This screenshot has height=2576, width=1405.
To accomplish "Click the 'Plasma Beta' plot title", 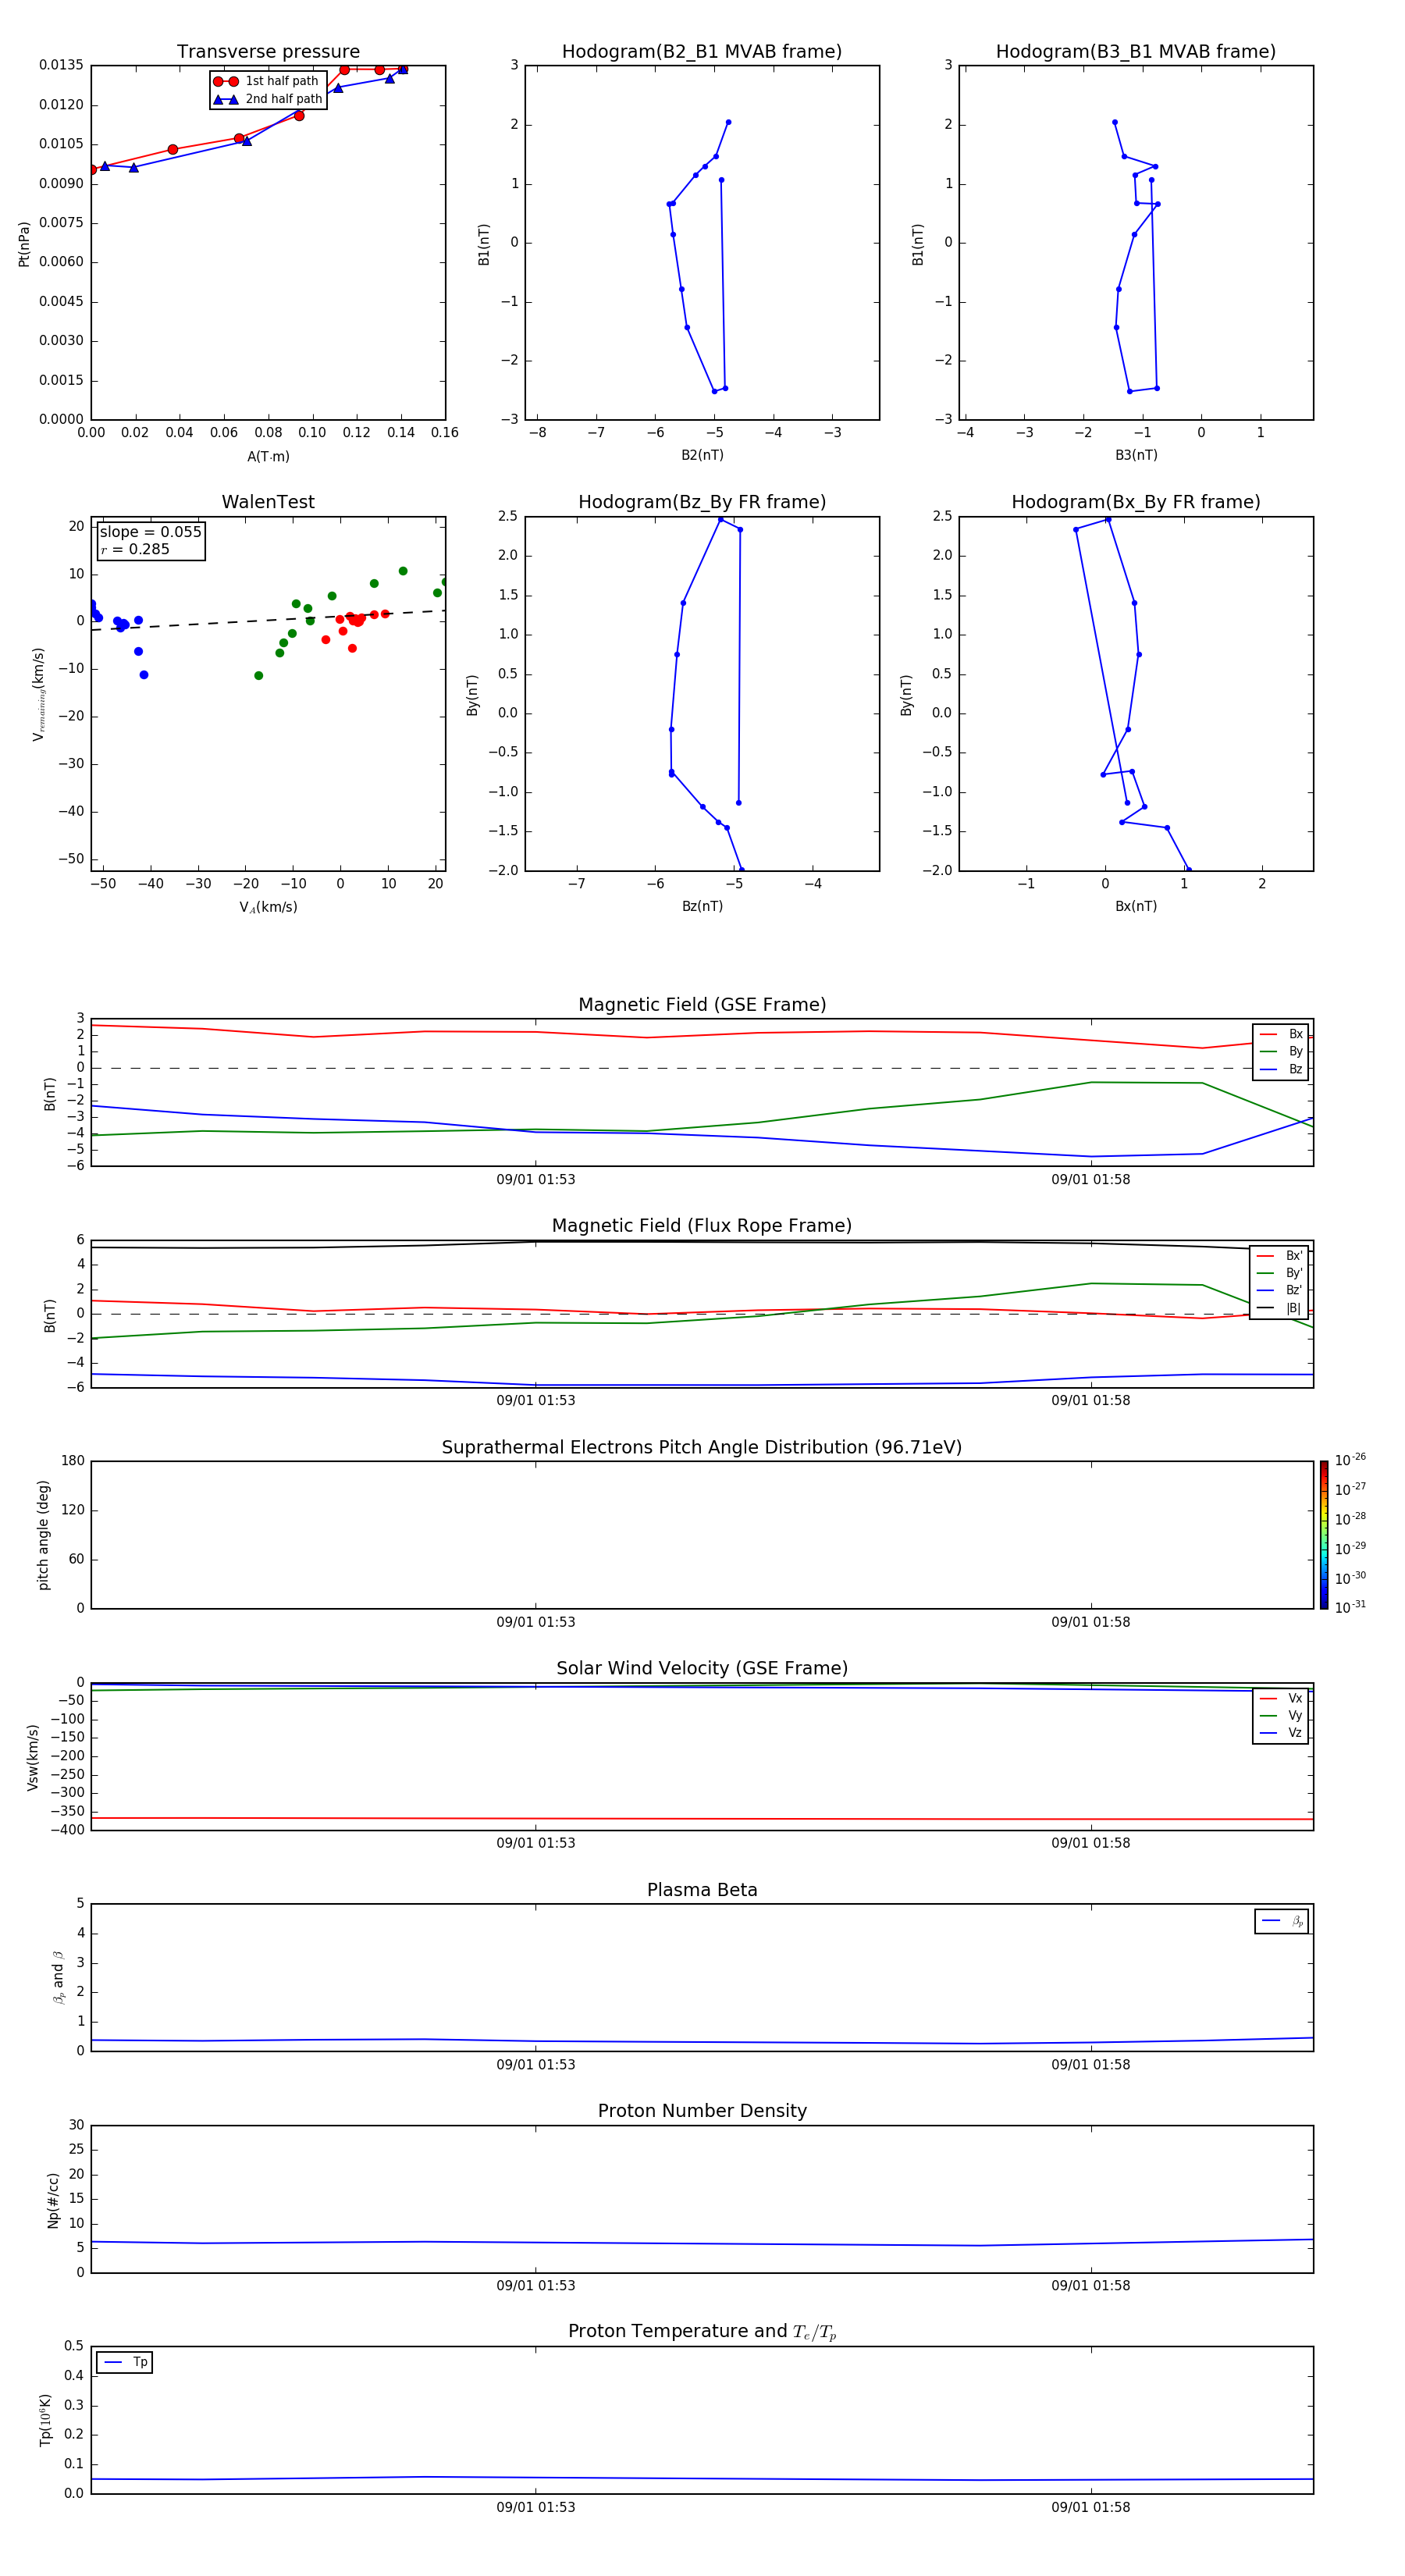I will click(702, 1890).
